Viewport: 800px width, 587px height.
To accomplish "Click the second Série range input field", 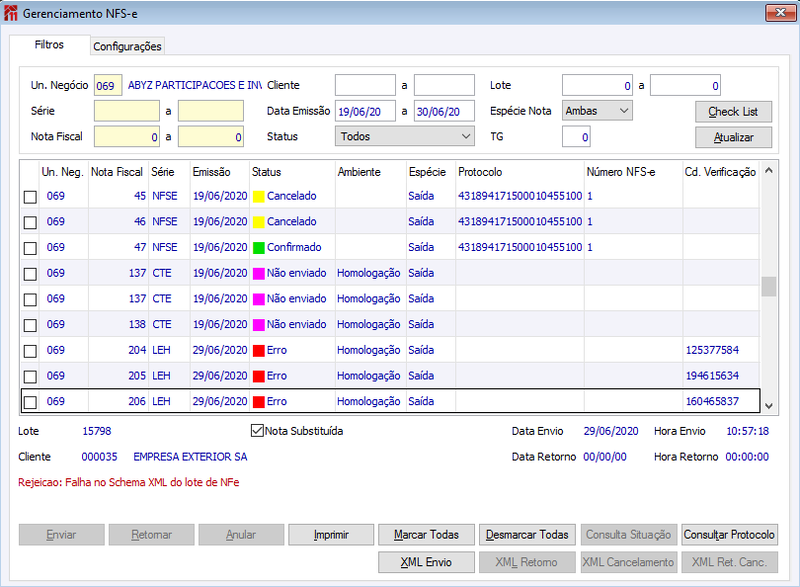I will [211, 111].
